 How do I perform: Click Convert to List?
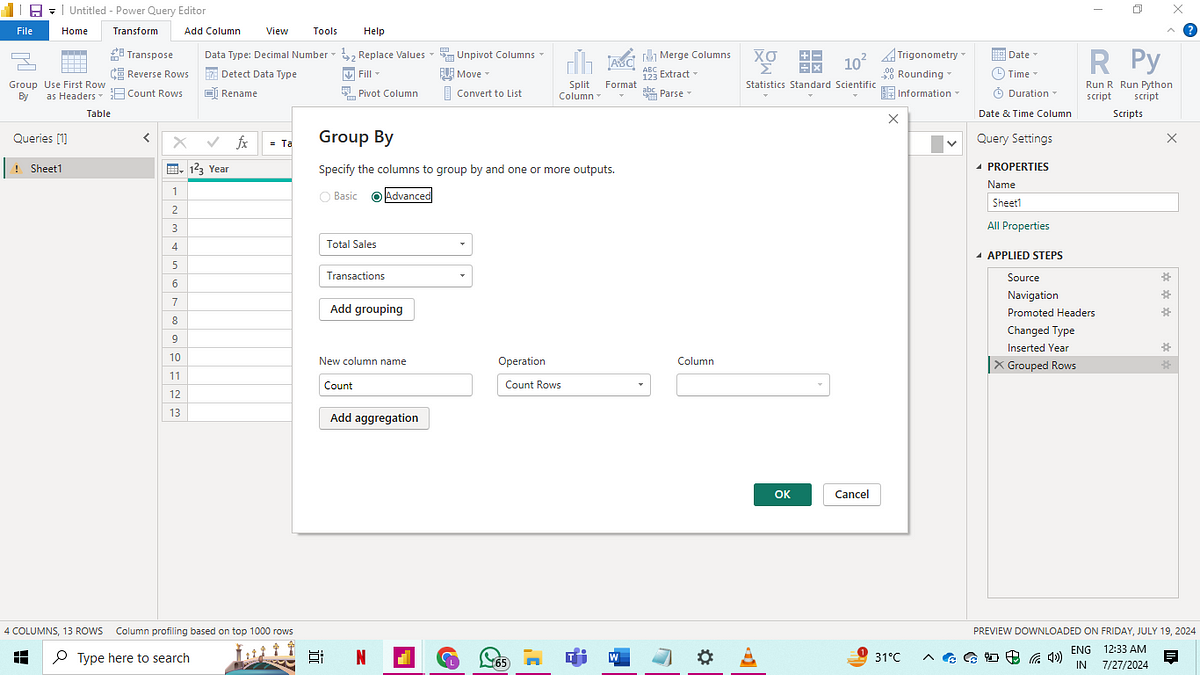[481, 93]
